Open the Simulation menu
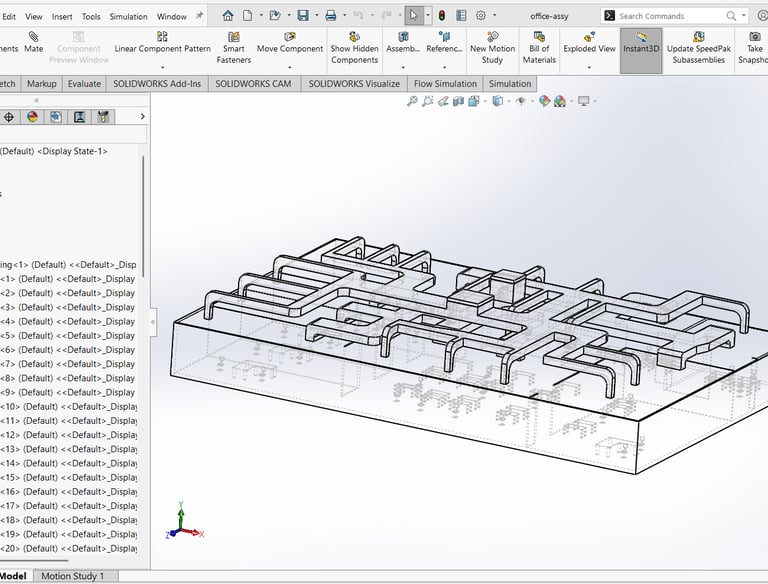768x584 pixels. coord(128,16)
